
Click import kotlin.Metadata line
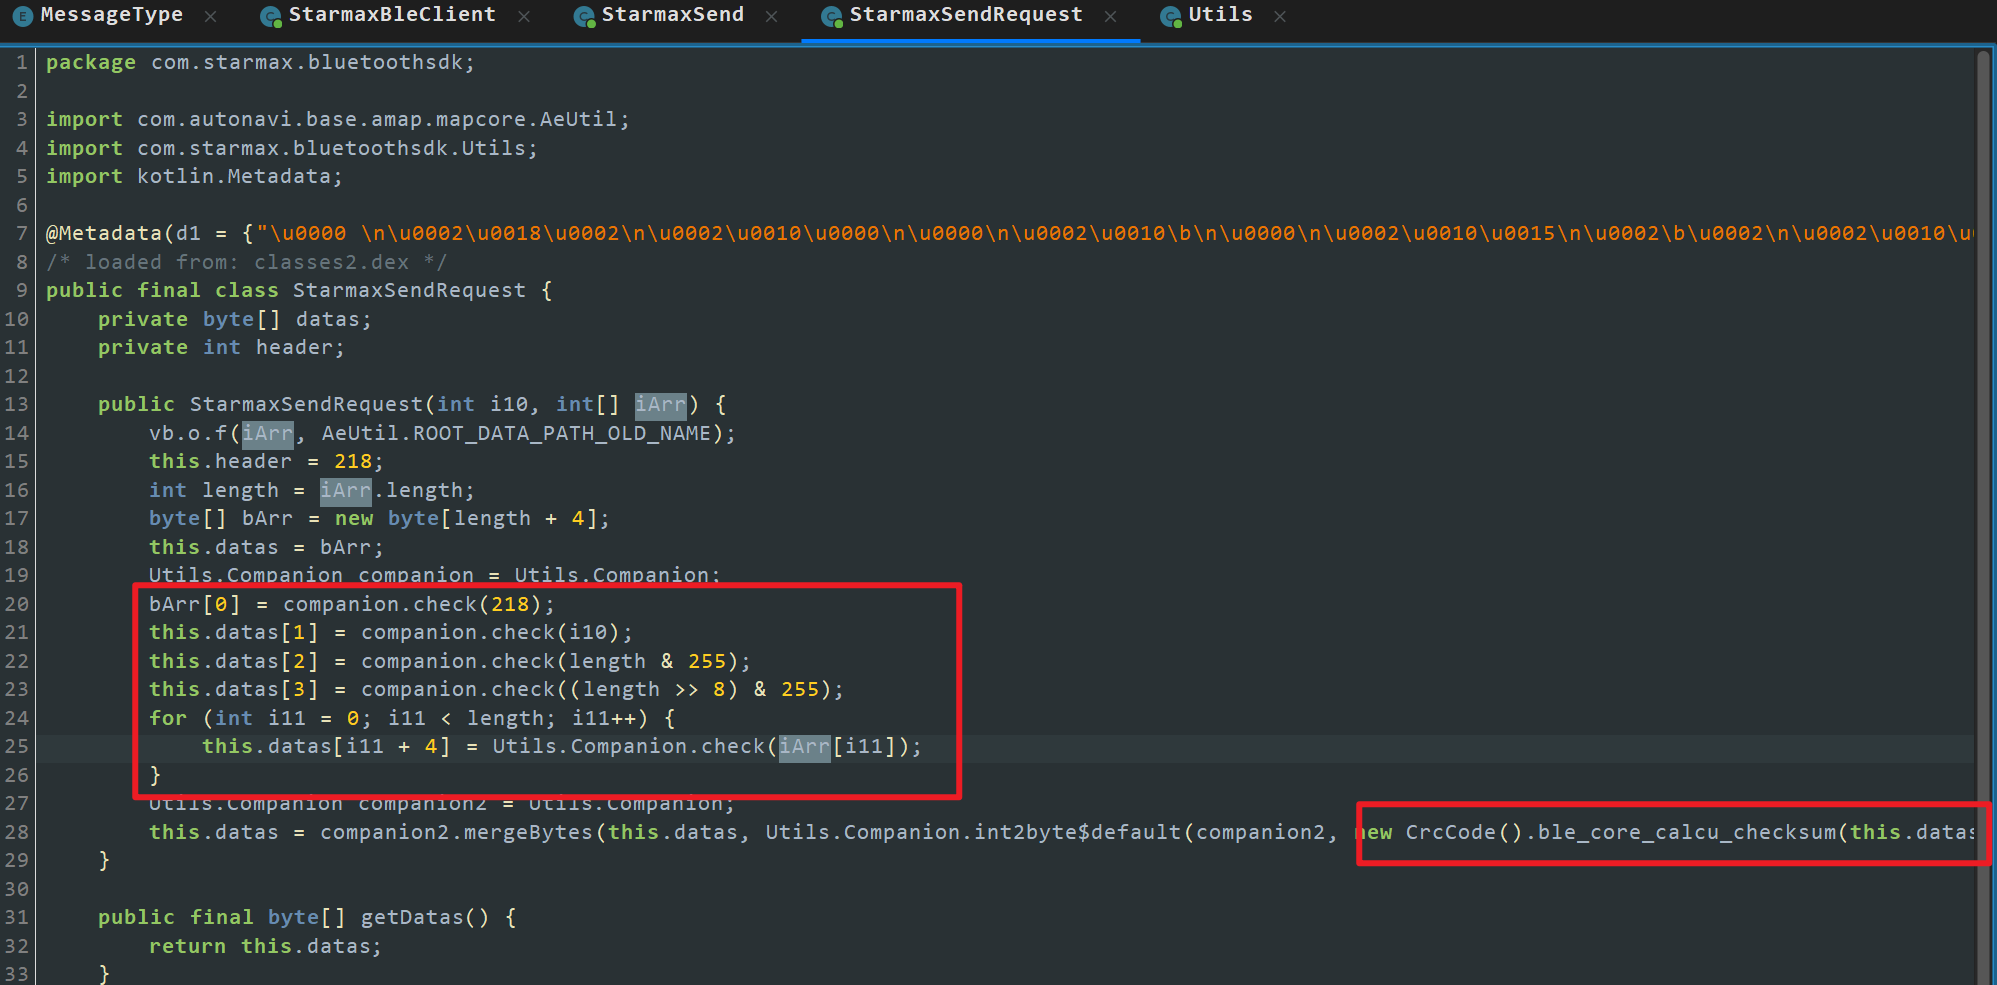[194, 176]
